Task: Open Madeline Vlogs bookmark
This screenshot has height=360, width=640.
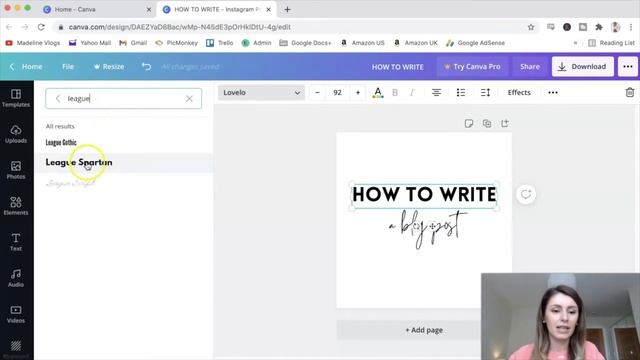Action: (x=33, y=43)
